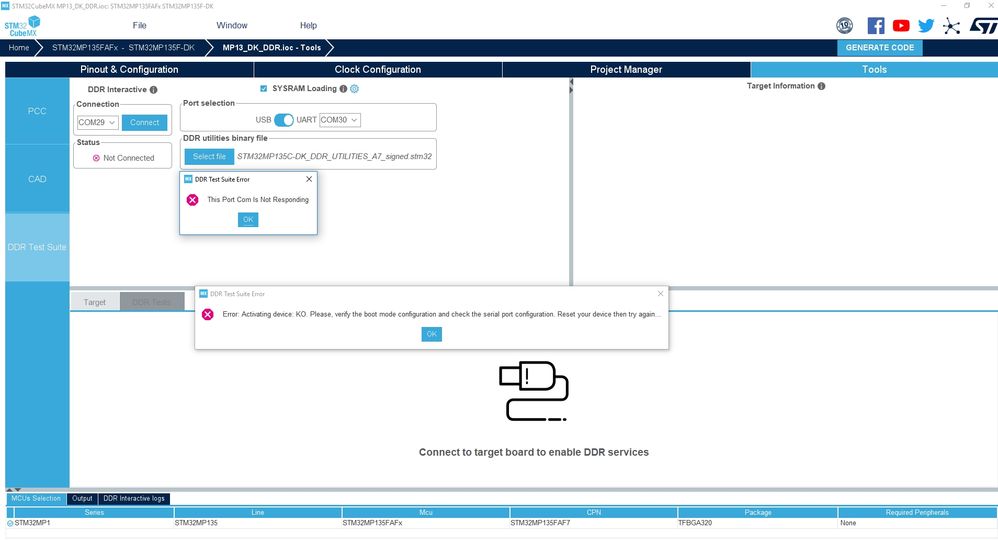Click the DDR utilities binary file name
Image resolution: width=998 pixels, height=540 pixels.
pos(334,156)
